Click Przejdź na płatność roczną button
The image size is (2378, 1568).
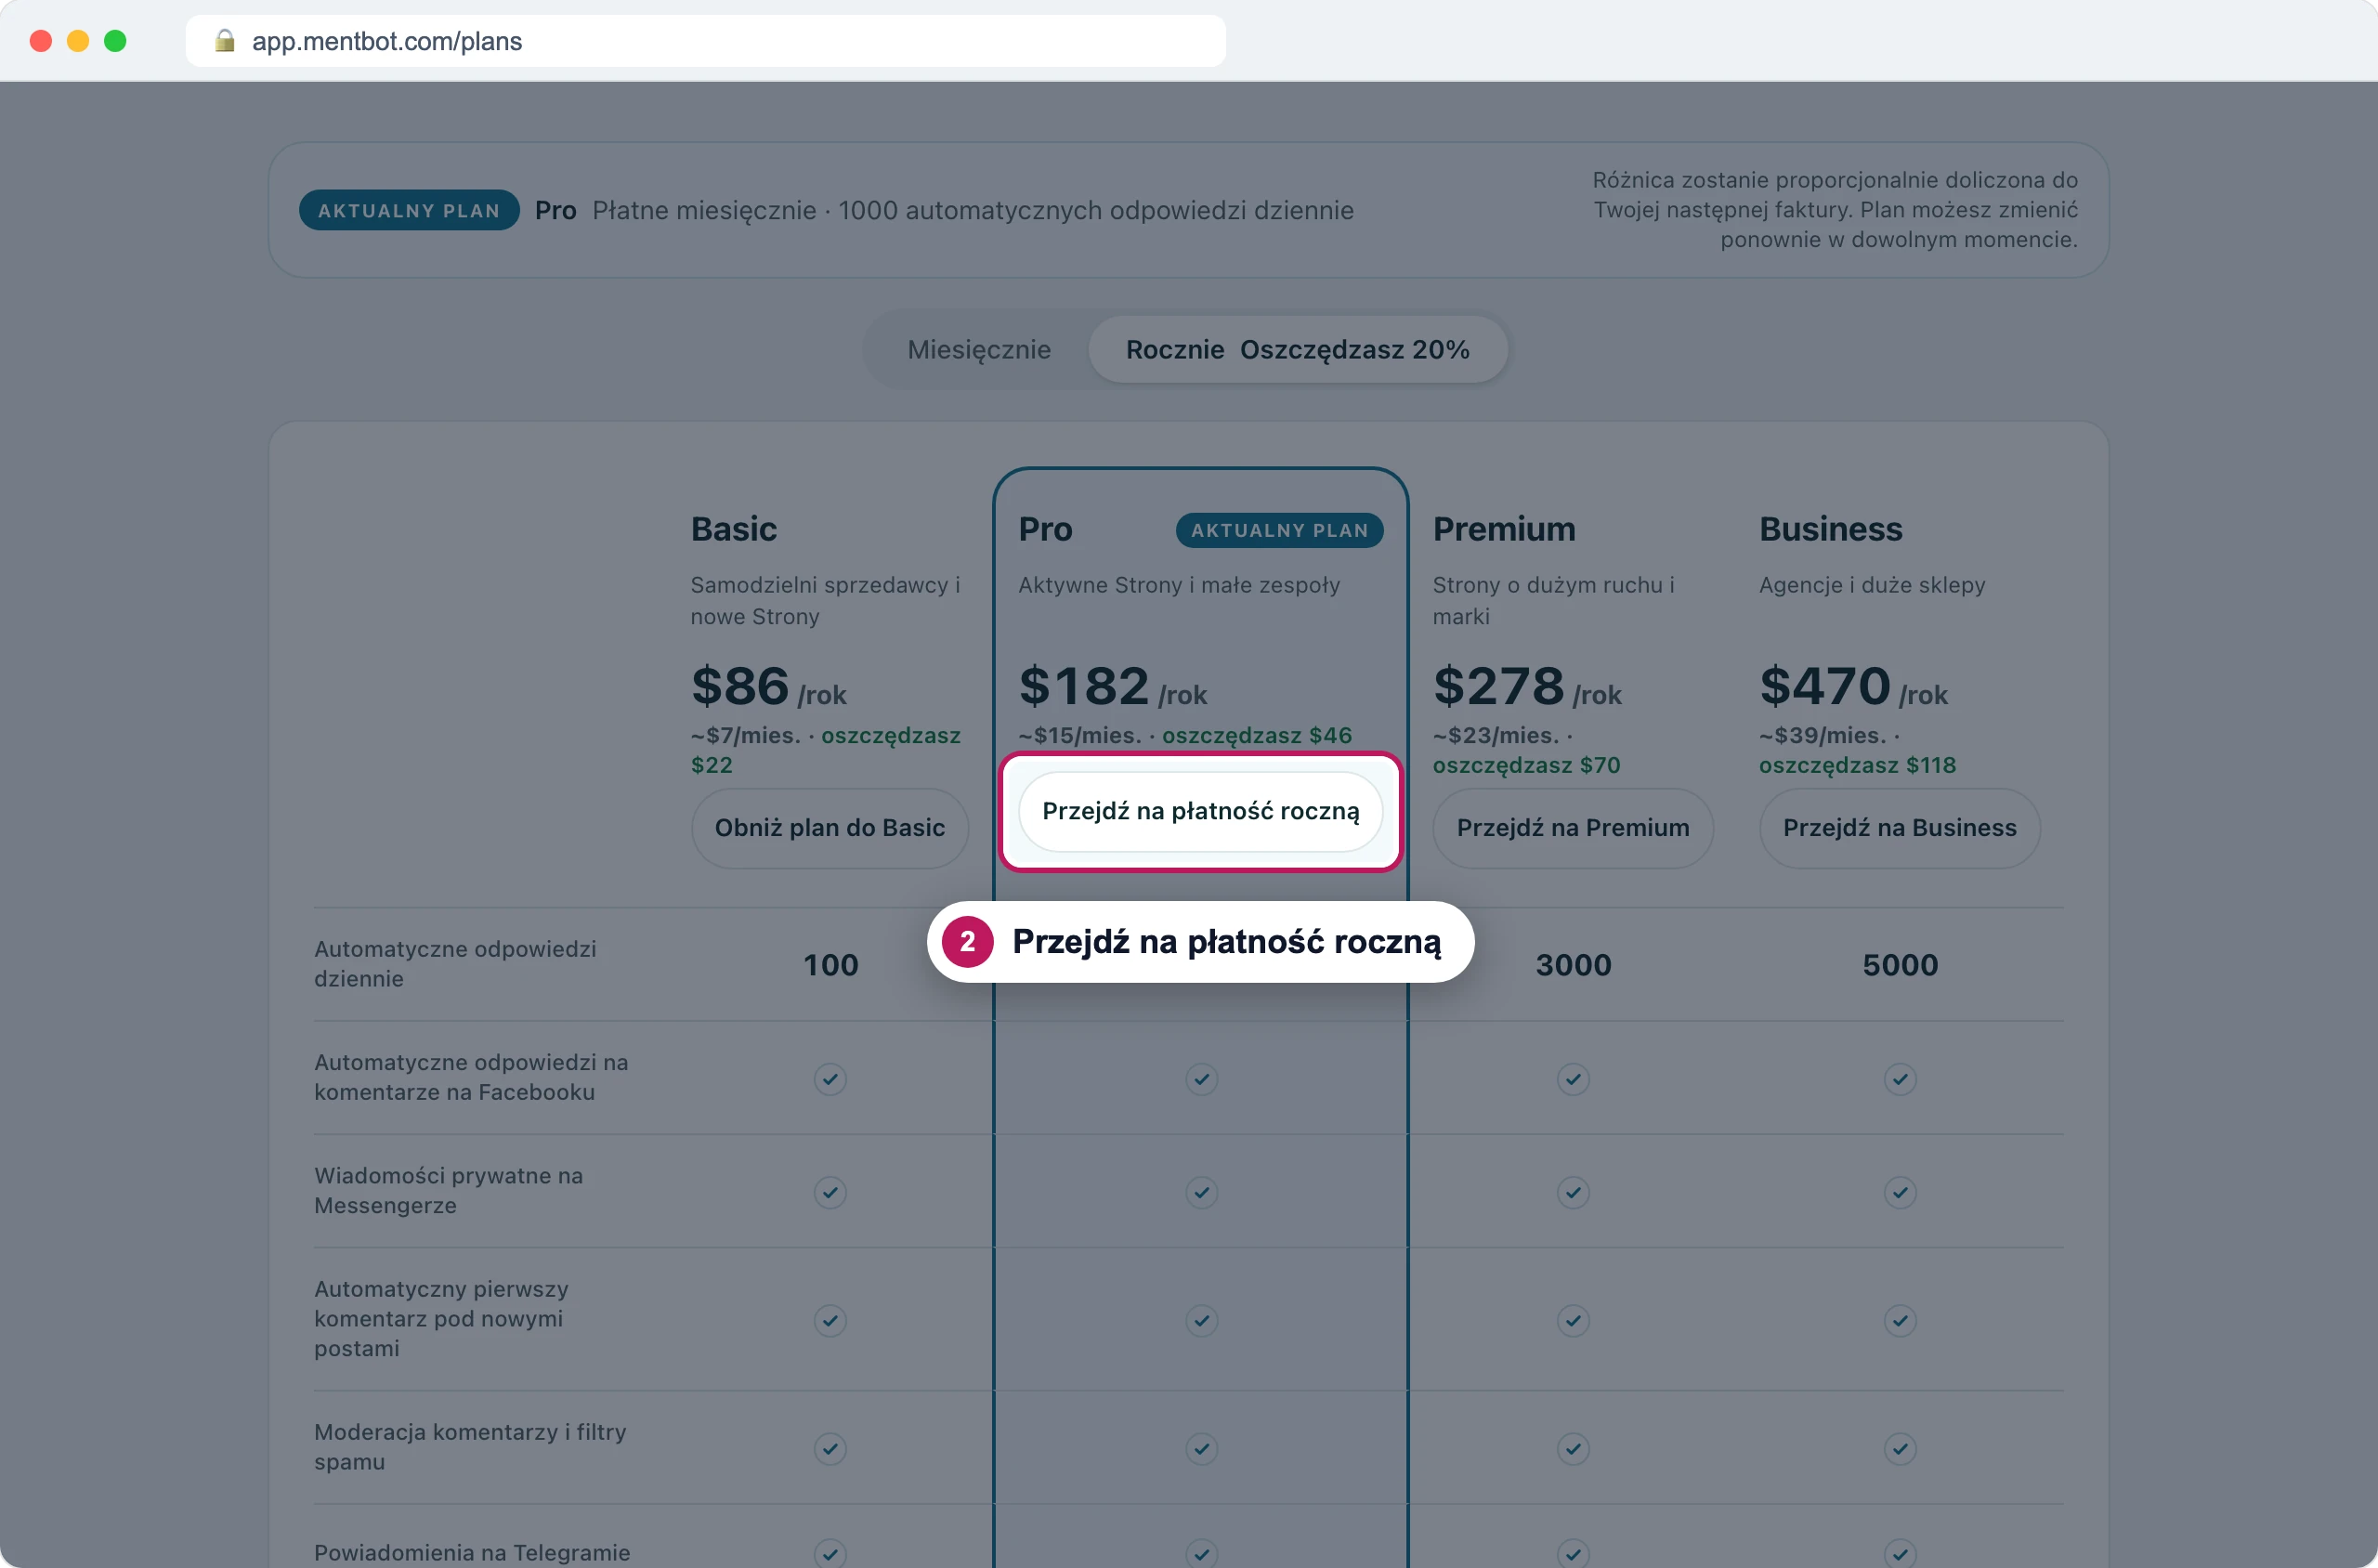1200,811
